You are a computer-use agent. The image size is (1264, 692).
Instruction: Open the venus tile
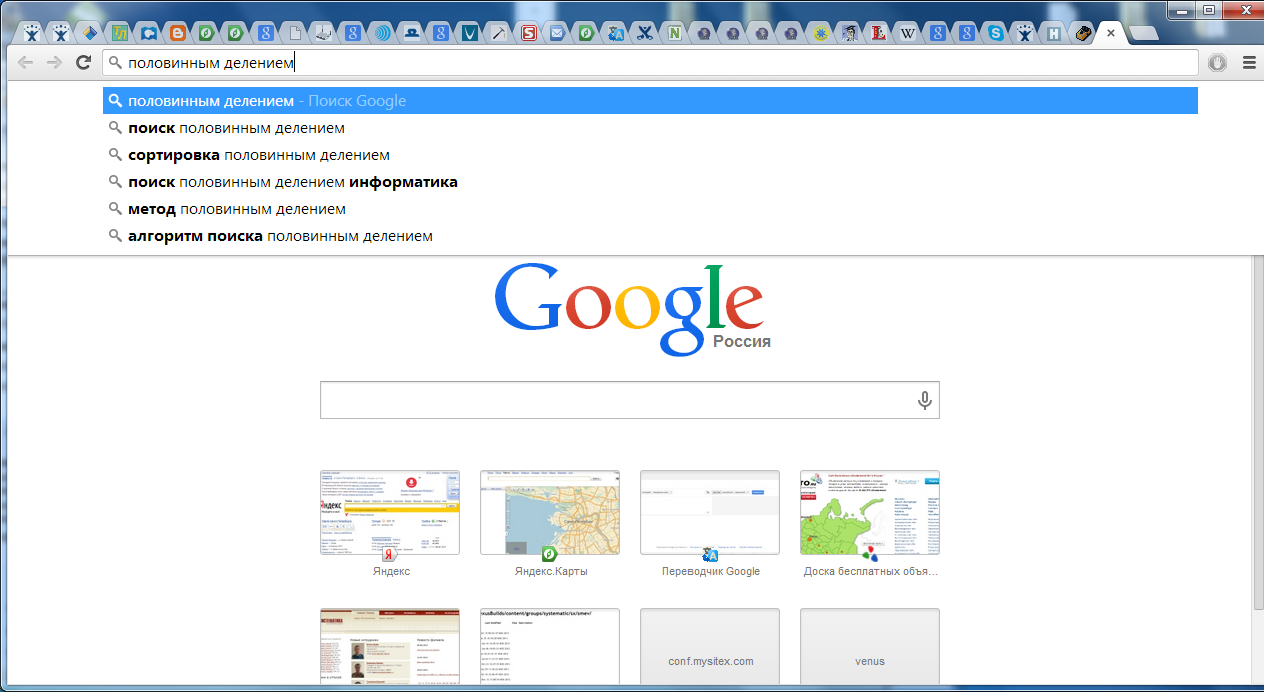[x=870, y=648]
